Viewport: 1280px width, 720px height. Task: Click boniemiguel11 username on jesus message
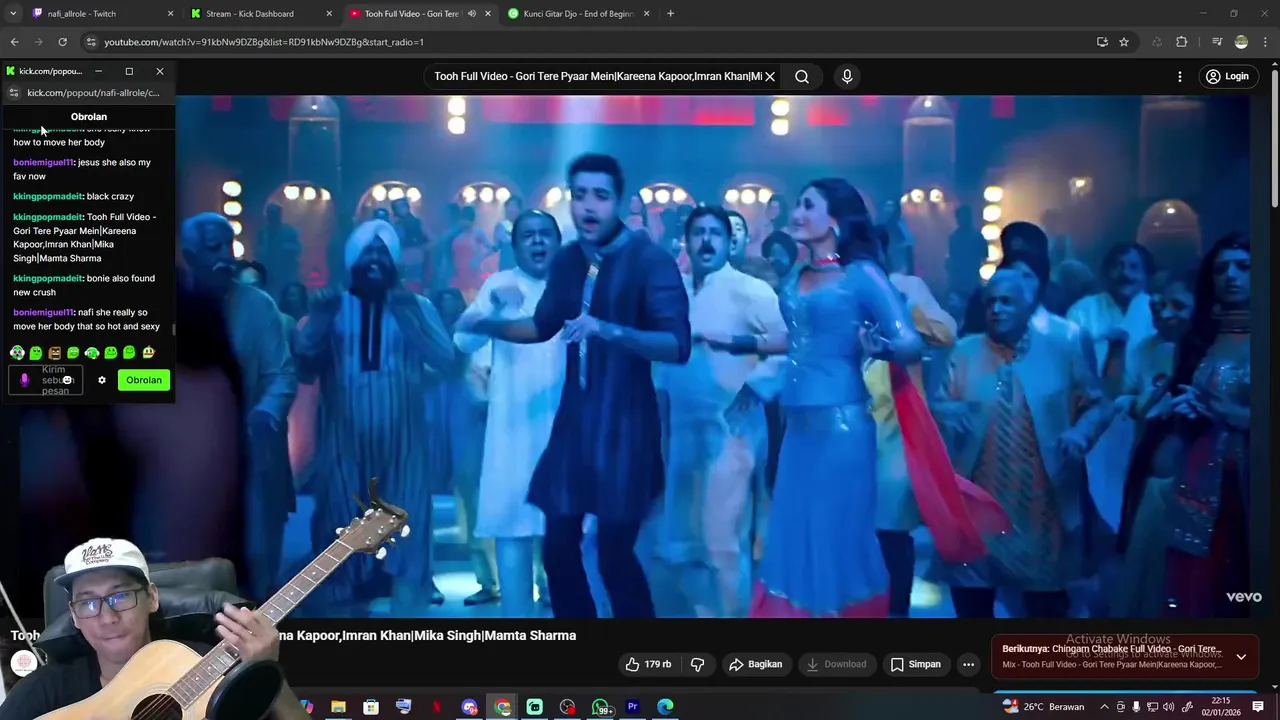(43, 162)
